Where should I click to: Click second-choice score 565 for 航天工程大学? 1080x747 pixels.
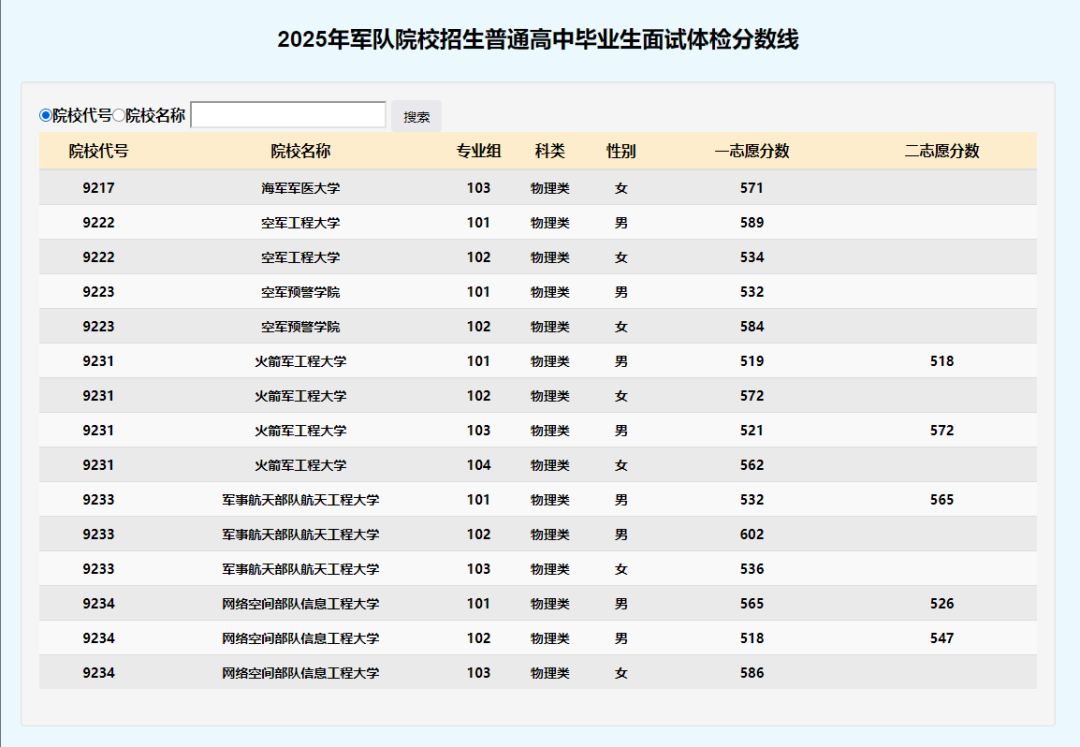point(942,499)
